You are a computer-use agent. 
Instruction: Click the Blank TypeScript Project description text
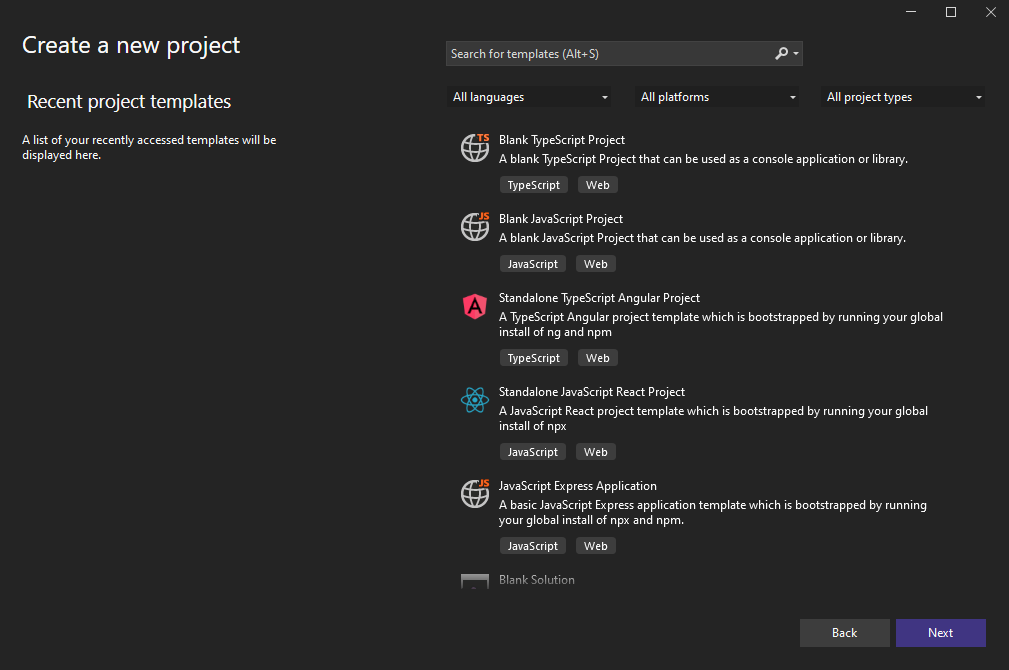coord(703,159)
